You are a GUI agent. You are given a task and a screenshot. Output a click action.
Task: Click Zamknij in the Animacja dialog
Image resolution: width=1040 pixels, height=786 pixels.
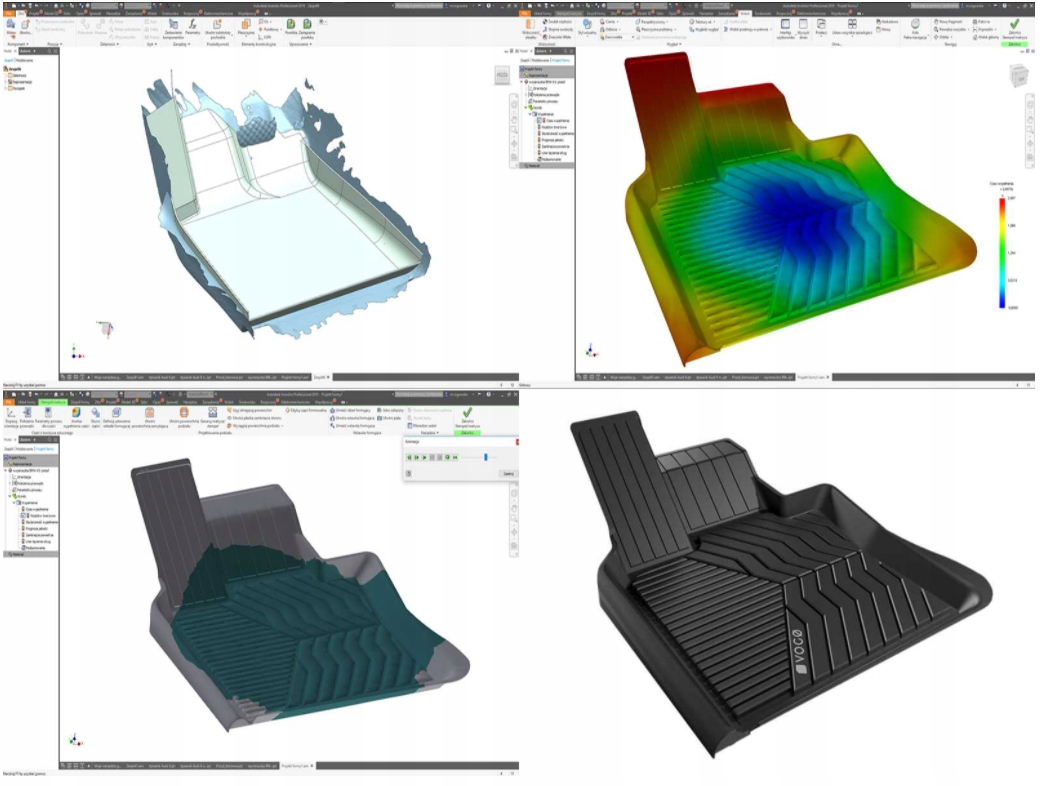[507, 472]
